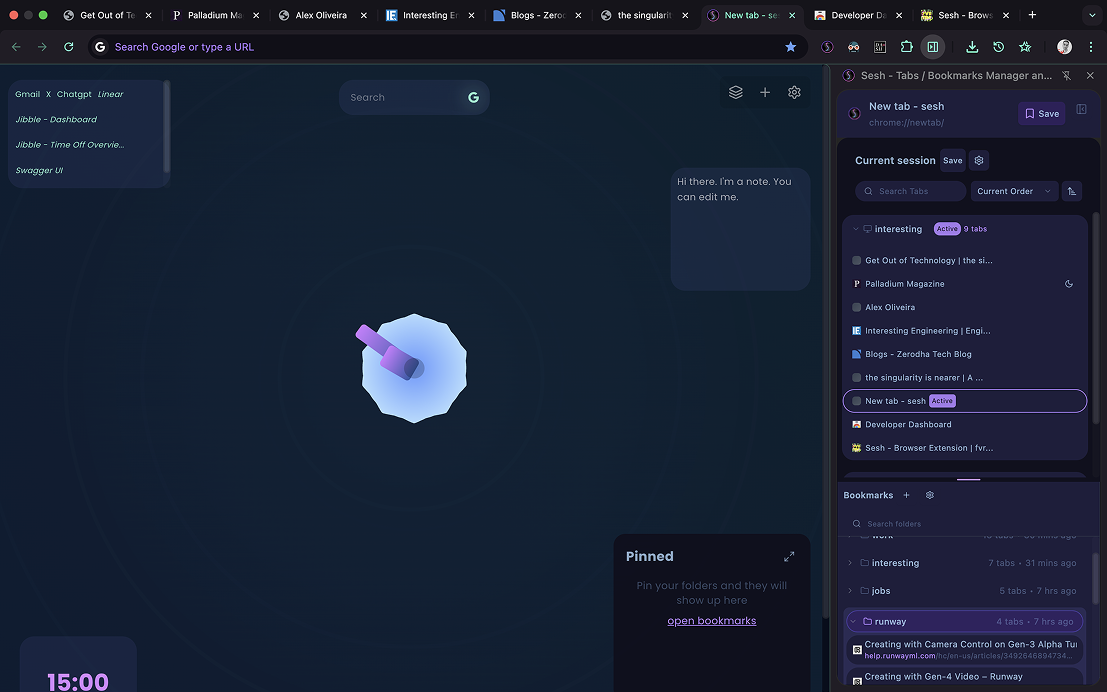Click the purple Save button for current tab
The width and height of the screenshot is (1107, 692).
(1041, 113)
